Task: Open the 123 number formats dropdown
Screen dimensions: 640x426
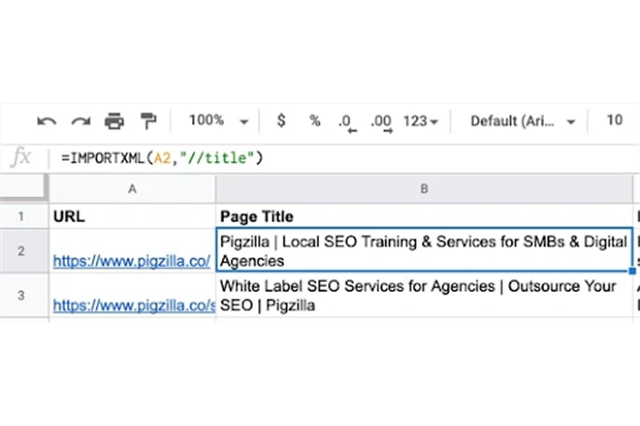Action: 420,121
